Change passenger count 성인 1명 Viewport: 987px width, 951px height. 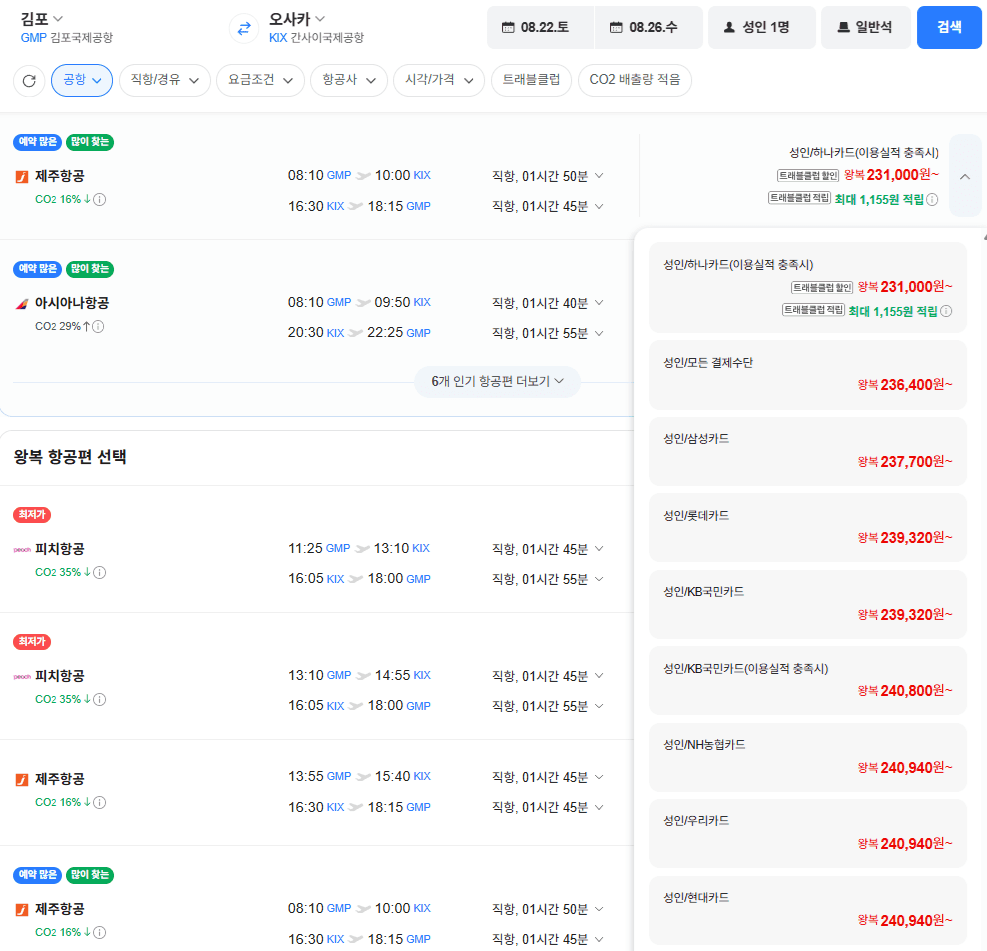[x=762, y=27]
